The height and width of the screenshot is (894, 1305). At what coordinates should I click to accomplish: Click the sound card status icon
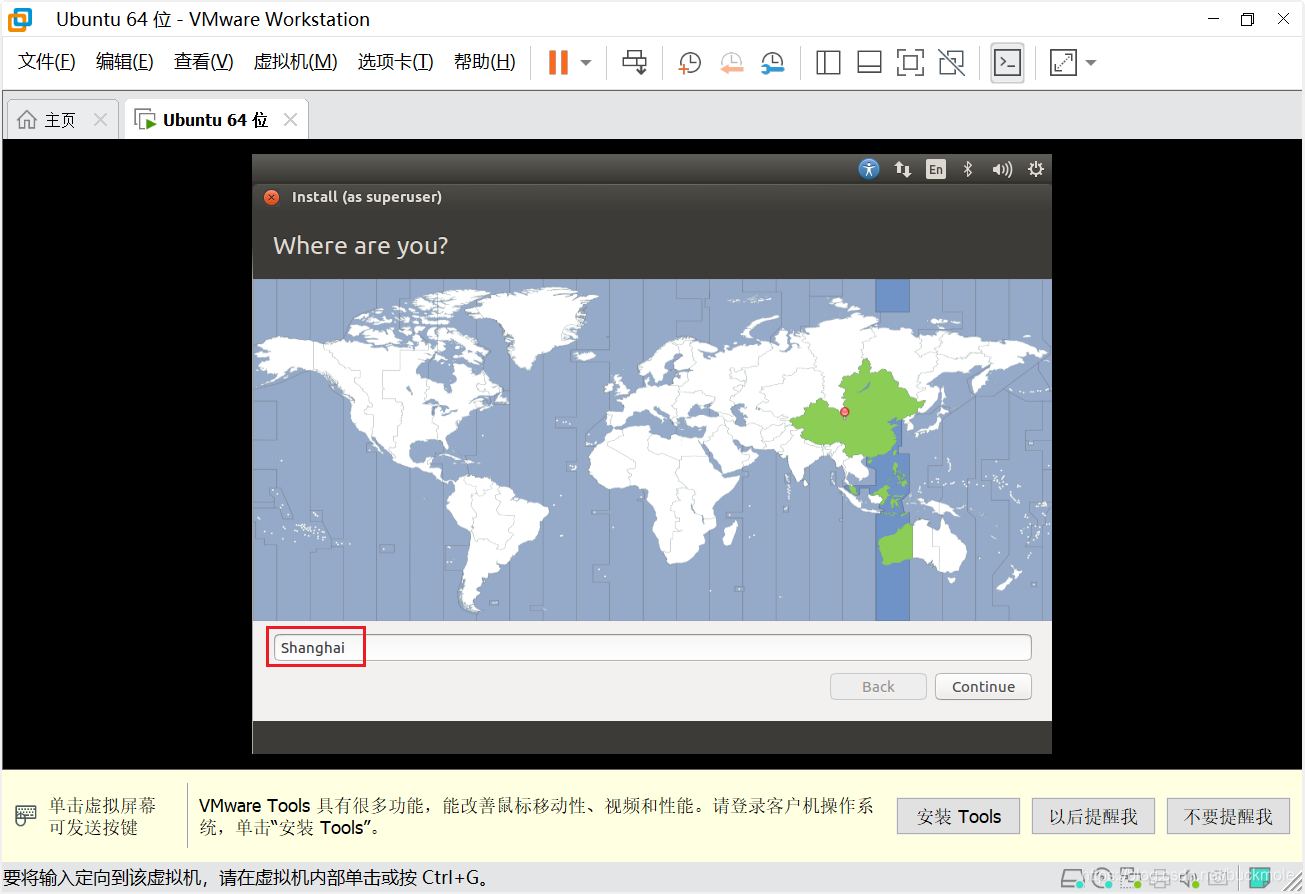(x=1189, y=877)
